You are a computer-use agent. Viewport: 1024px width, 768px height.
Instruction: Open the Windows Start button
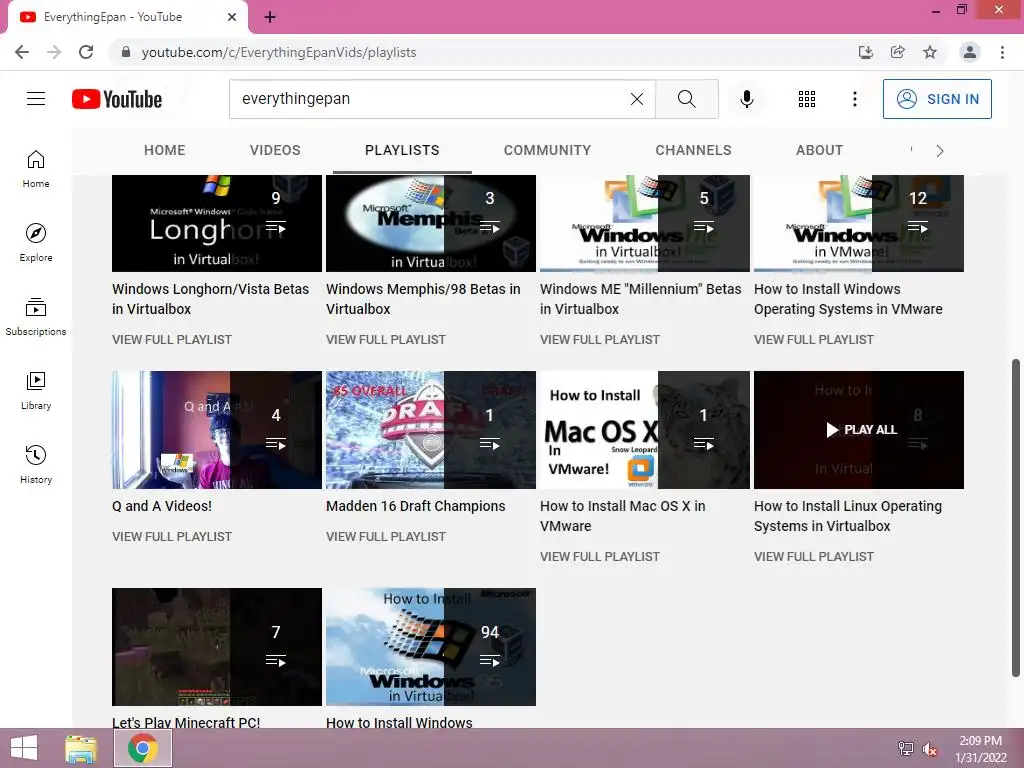click(x=24, y=748)
